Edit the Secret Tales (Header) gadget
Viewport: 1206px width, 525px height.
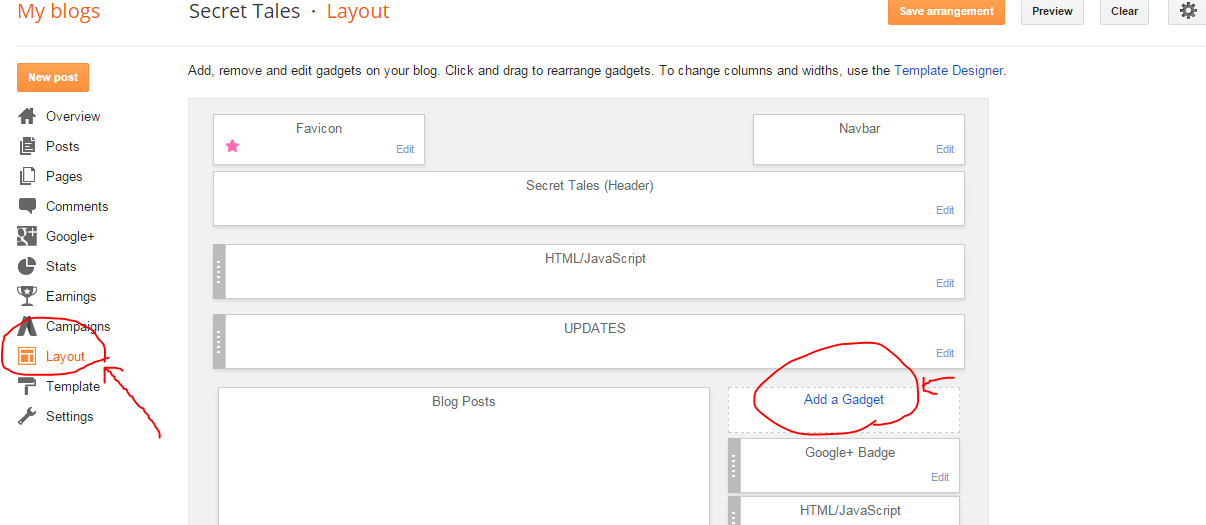[945, 210]
